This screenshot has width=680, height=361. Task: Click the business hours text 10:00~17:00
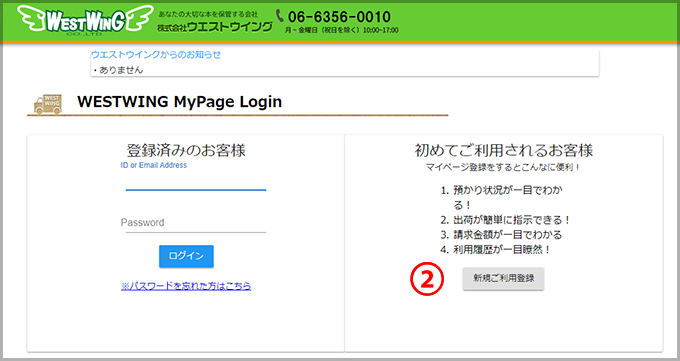click(381, 30)
